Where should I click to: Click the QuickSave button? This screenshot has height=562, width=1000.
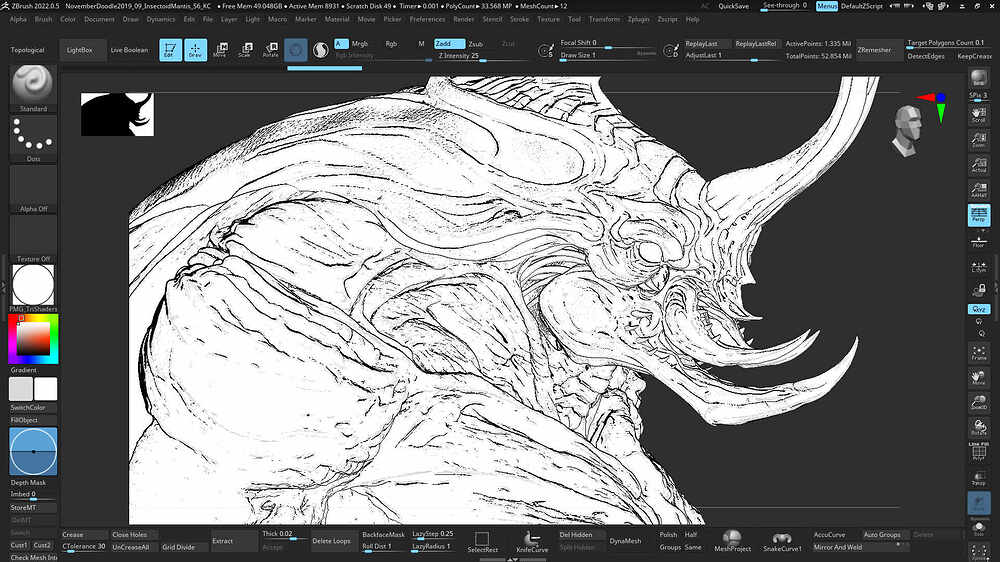(733, 6)
